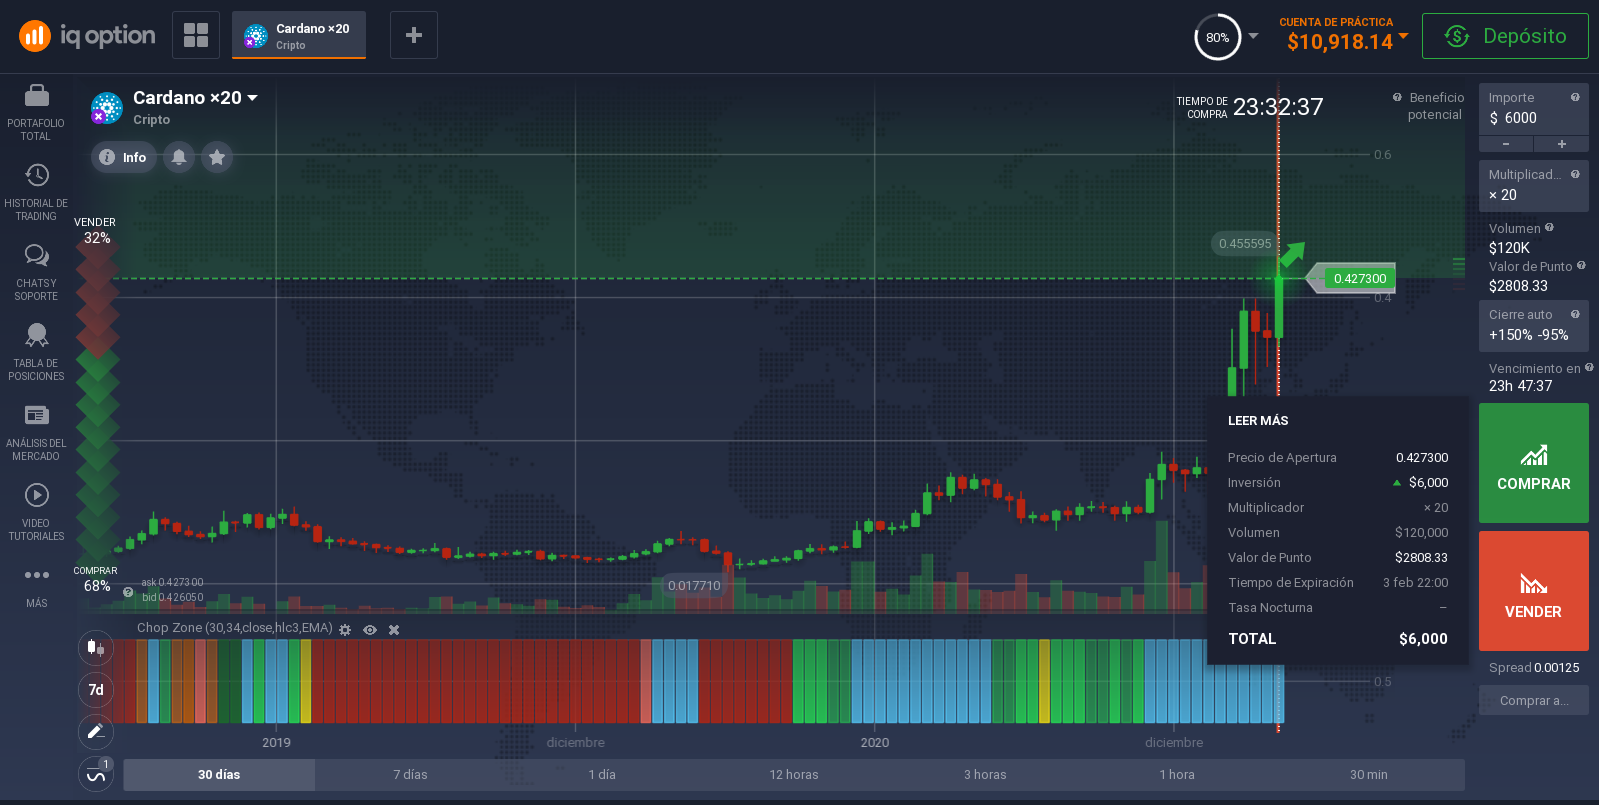Click the green COMPRAR button
Screen dimensions: 1599x805
[1533, 463]
